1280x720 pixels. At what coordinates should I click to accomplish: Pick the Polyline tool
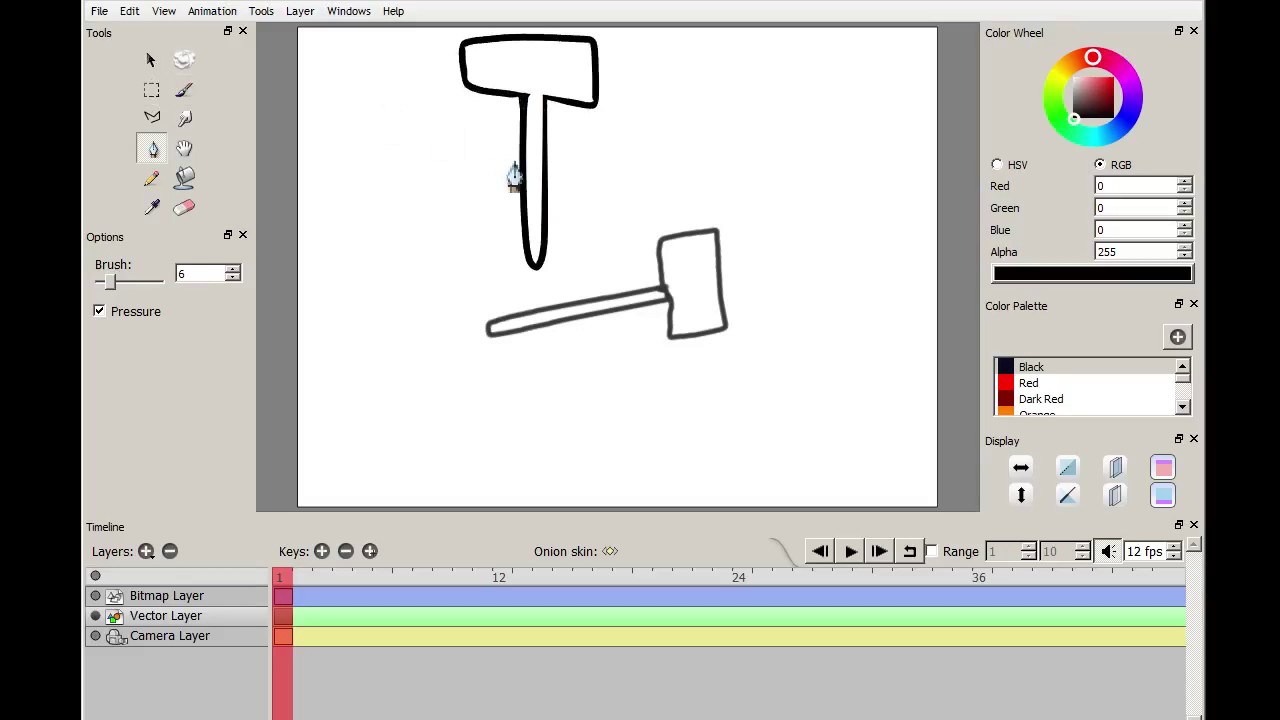click(x=152, y=118)
